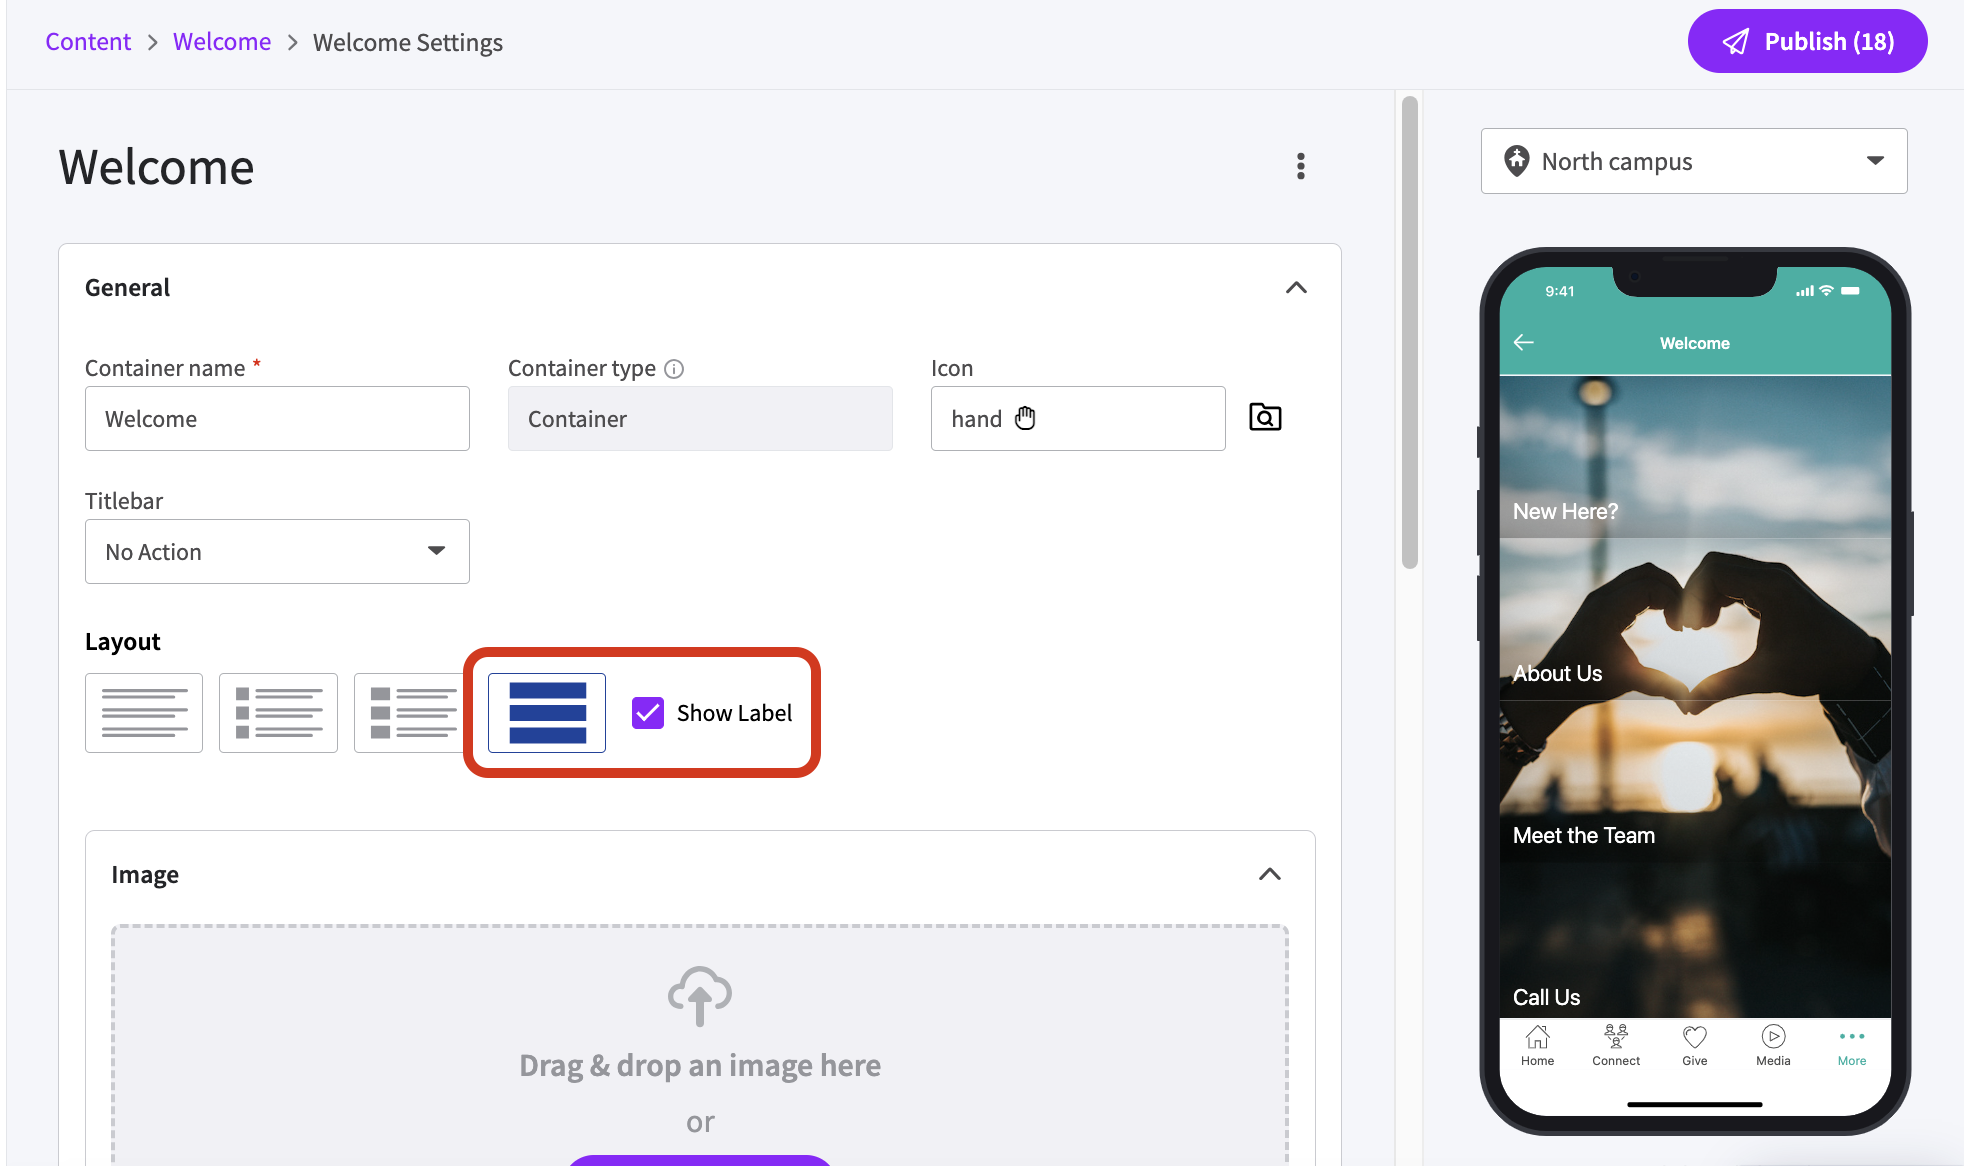Click the location pin icon in campus selector

[1516, 161]
